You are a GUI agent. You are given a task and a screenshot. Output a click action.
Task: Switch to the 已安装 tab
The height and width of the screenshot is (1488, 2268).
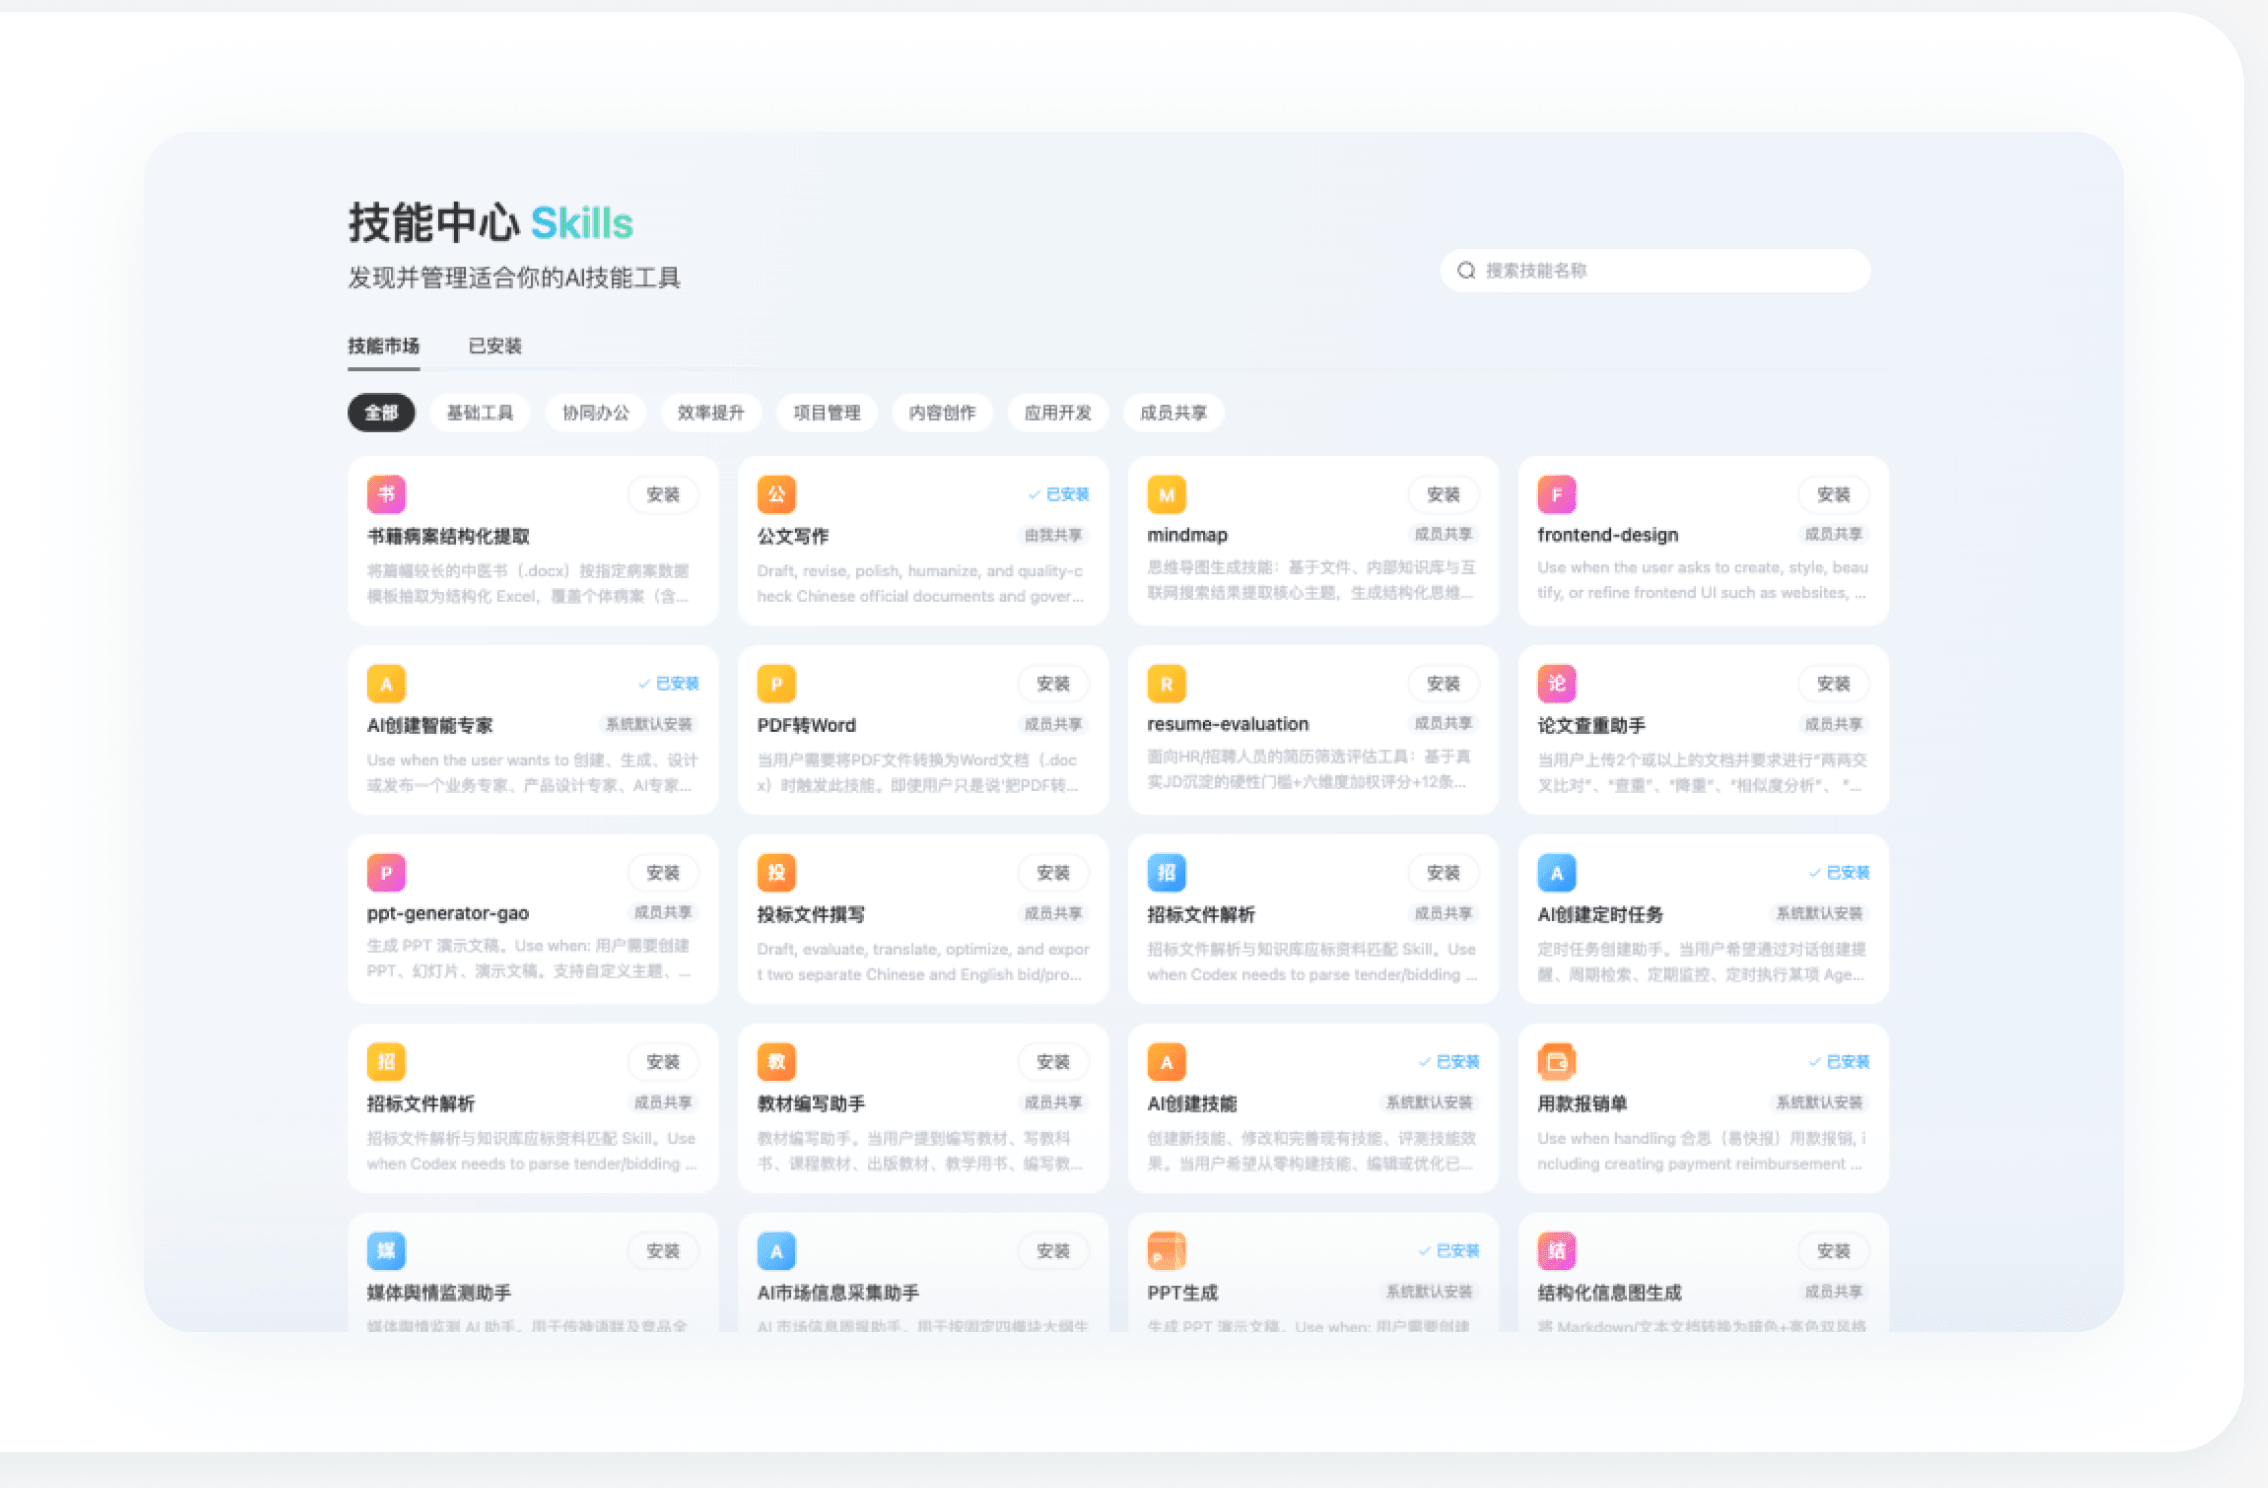click(495, 346)
